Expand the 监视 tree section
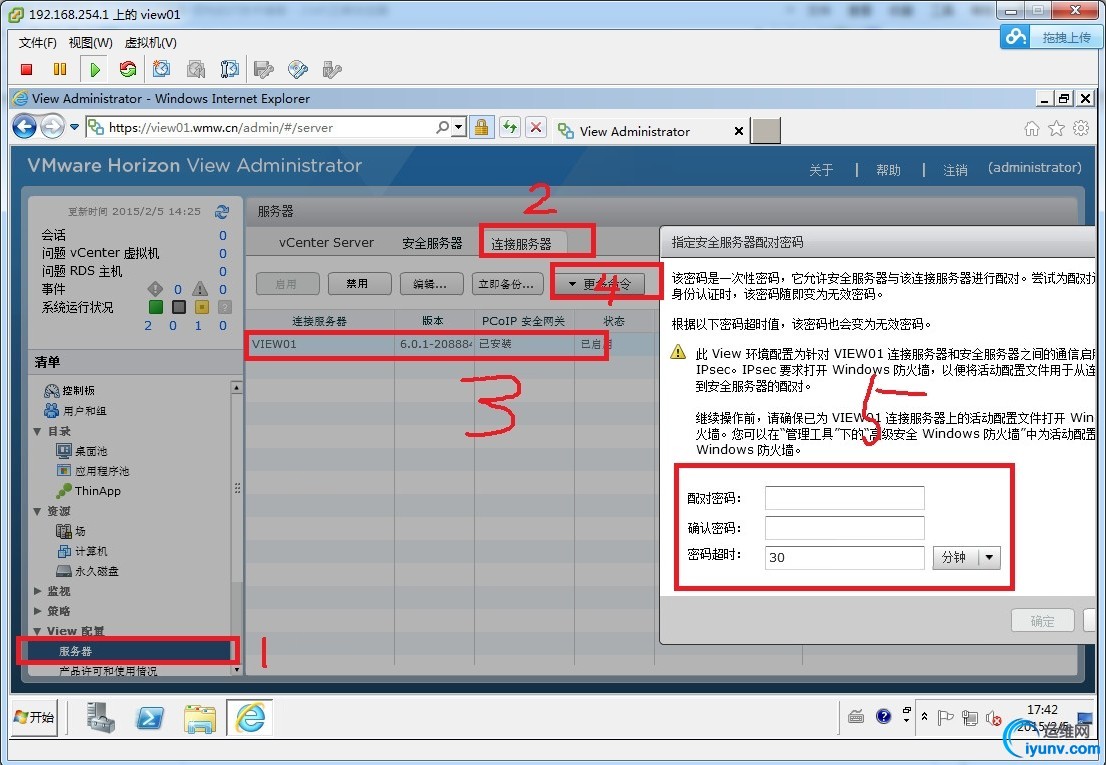The image size is (1106, 765). pos(37,591)
